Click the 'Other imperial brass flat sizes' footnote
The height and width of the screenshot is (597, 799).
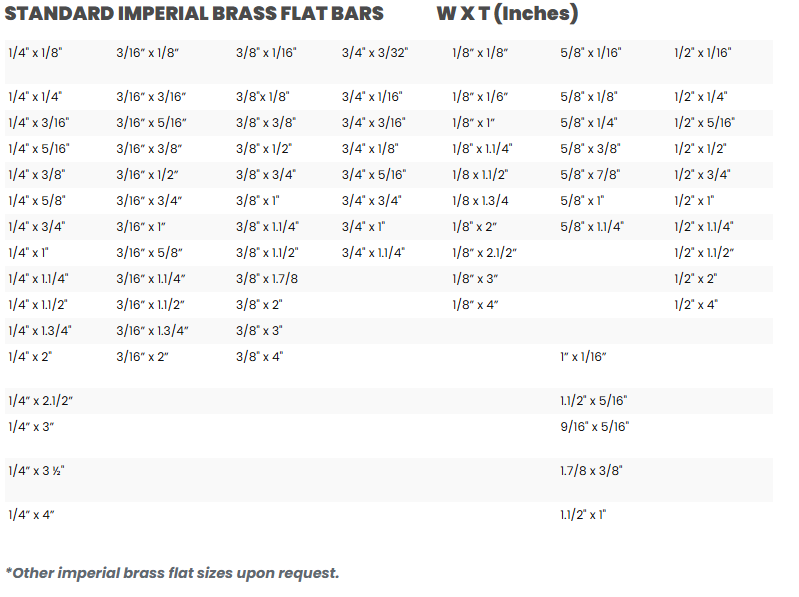click(x=172, y=573)
